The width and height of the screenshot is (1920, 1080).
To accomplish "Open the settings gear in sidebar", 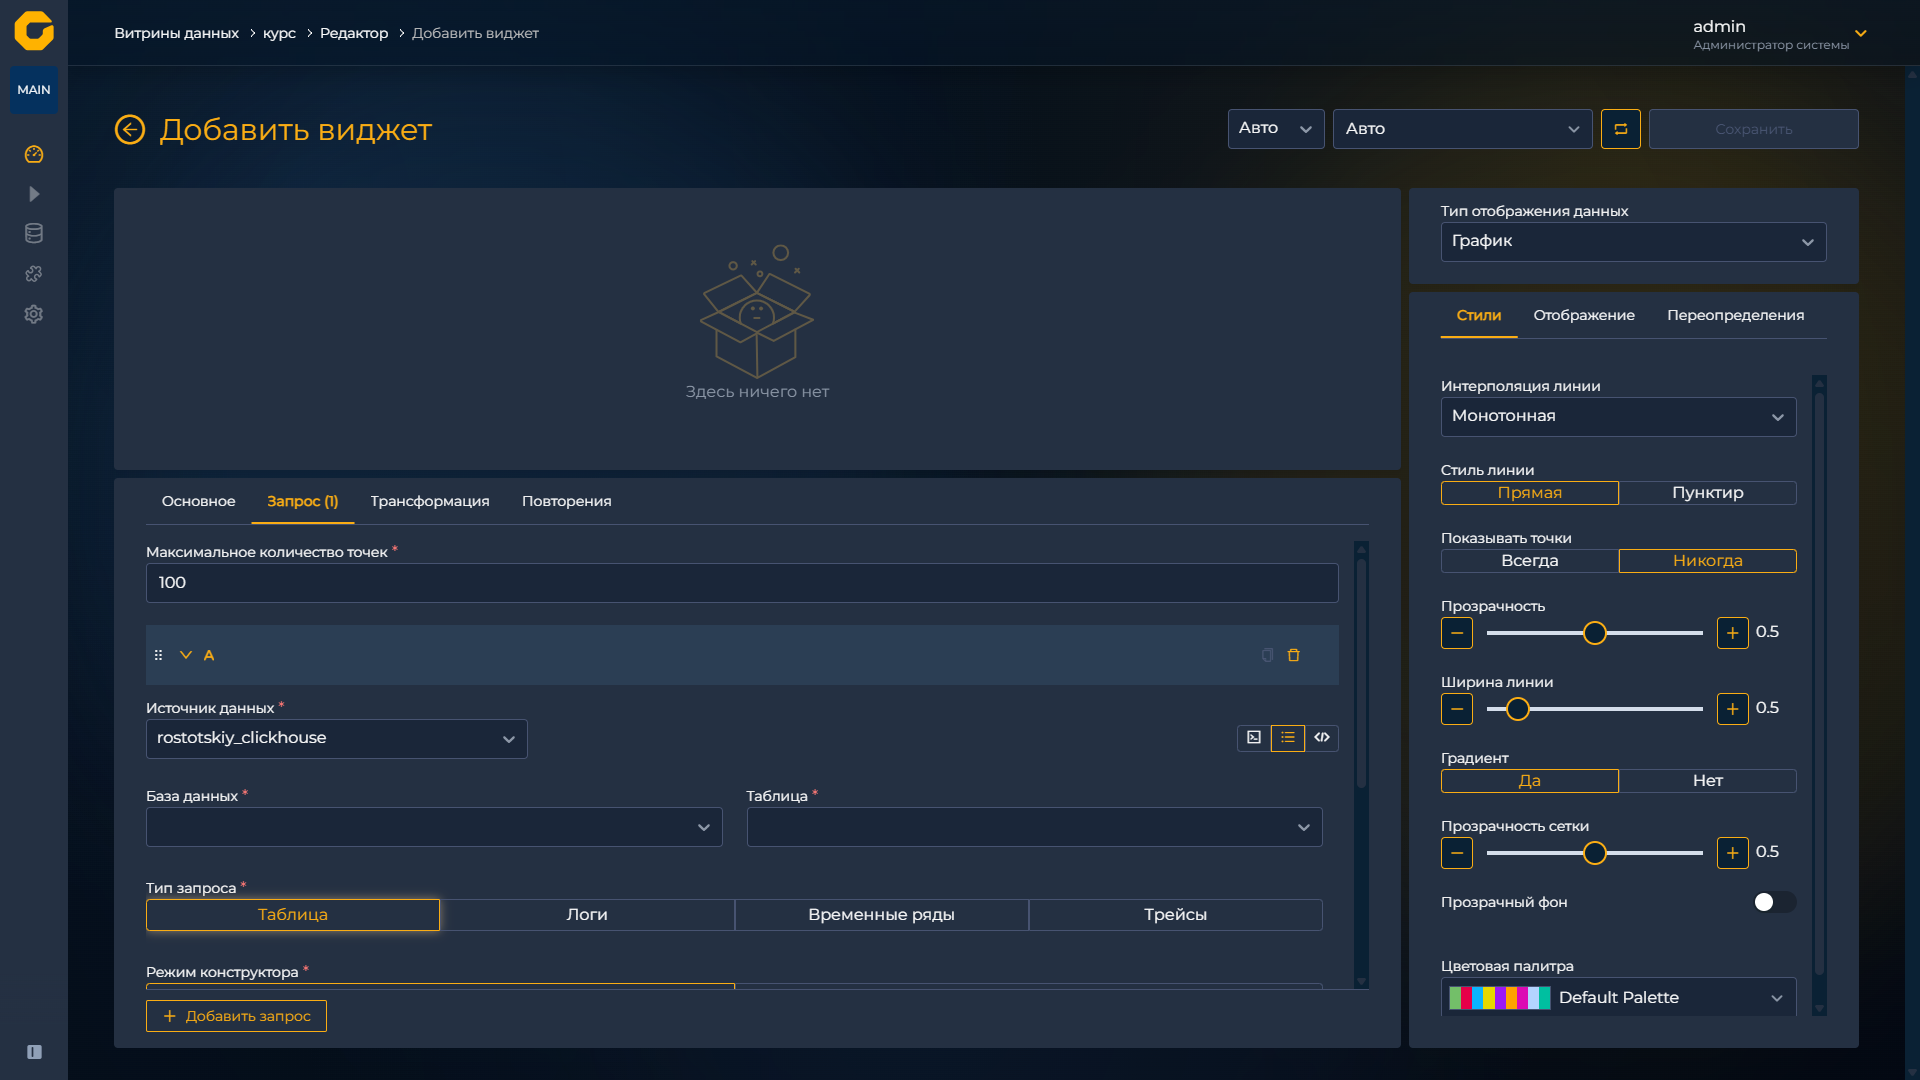I will (34, 314).
